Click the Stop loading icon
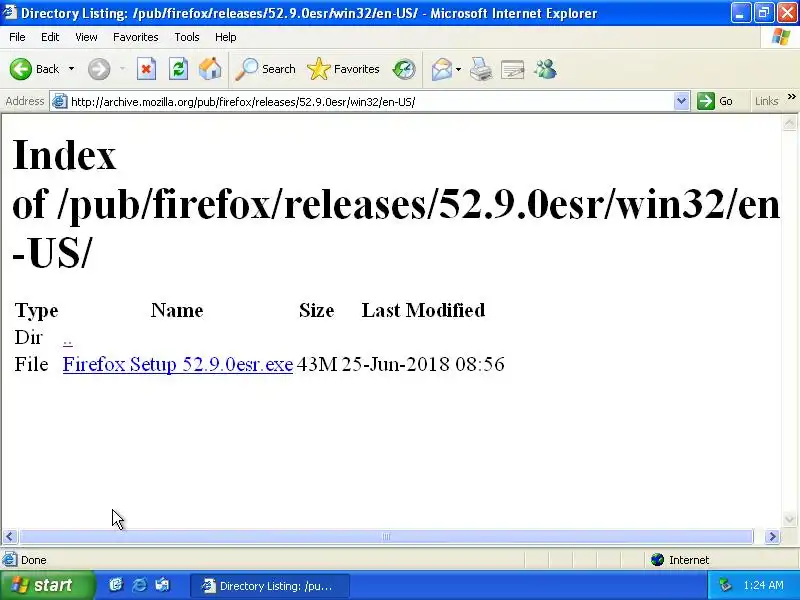800x600 pixels. click(146, 69)
